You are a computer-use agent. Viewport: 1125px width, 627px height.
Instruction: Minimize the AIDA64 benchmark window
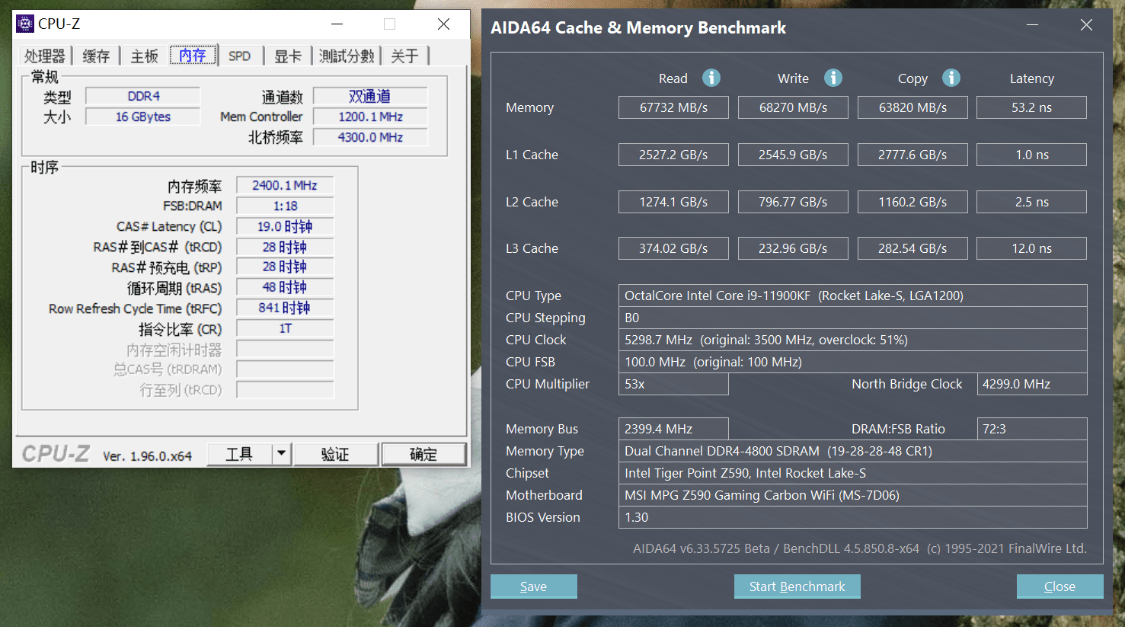click(1032, 25)
